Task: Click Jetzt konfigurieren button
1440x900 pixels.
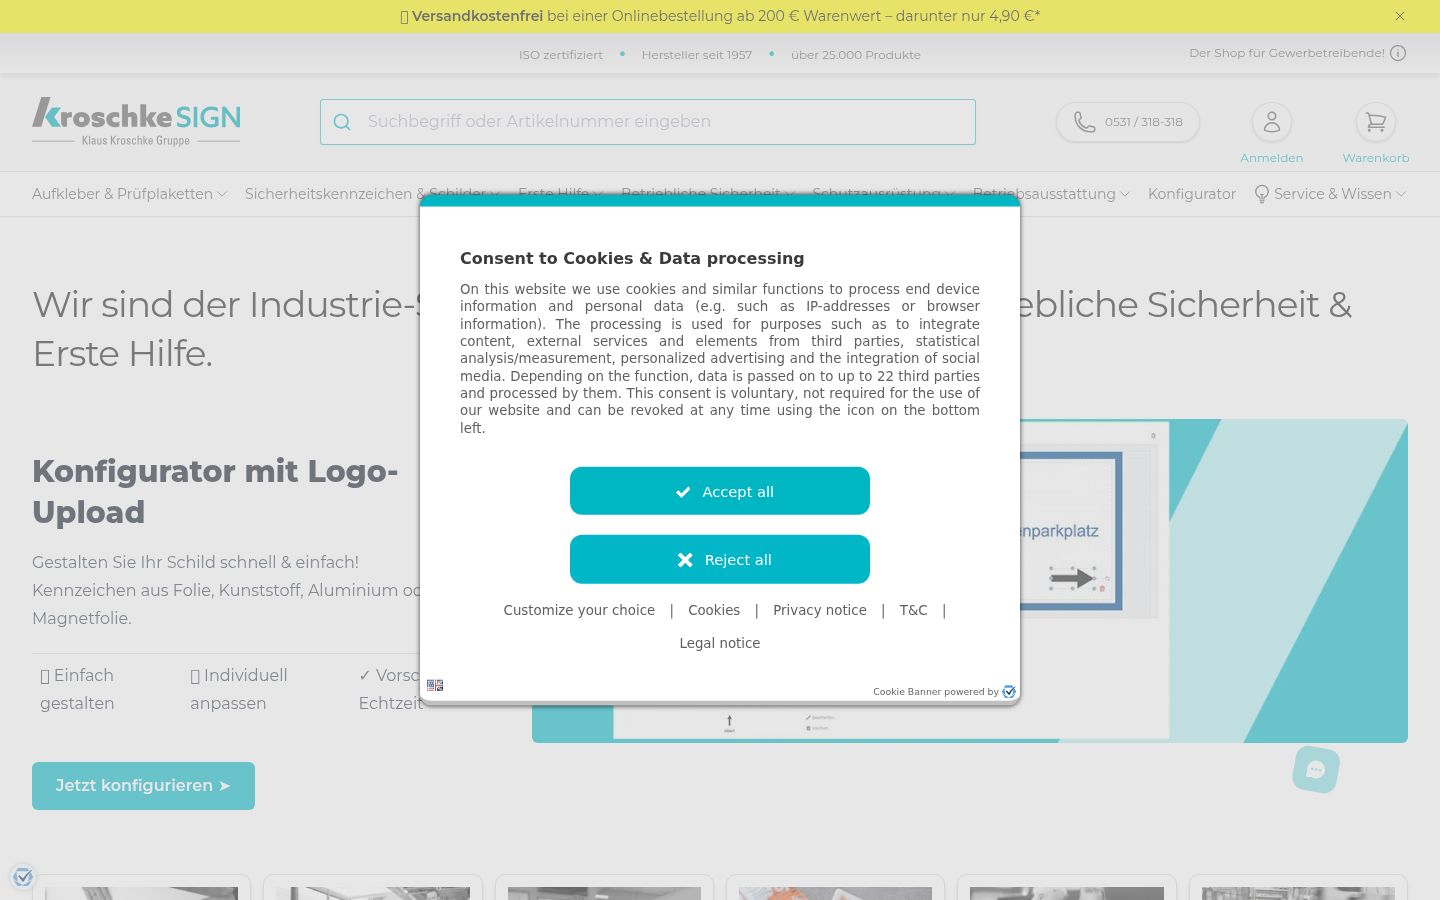Action: (x=143, y=786)
